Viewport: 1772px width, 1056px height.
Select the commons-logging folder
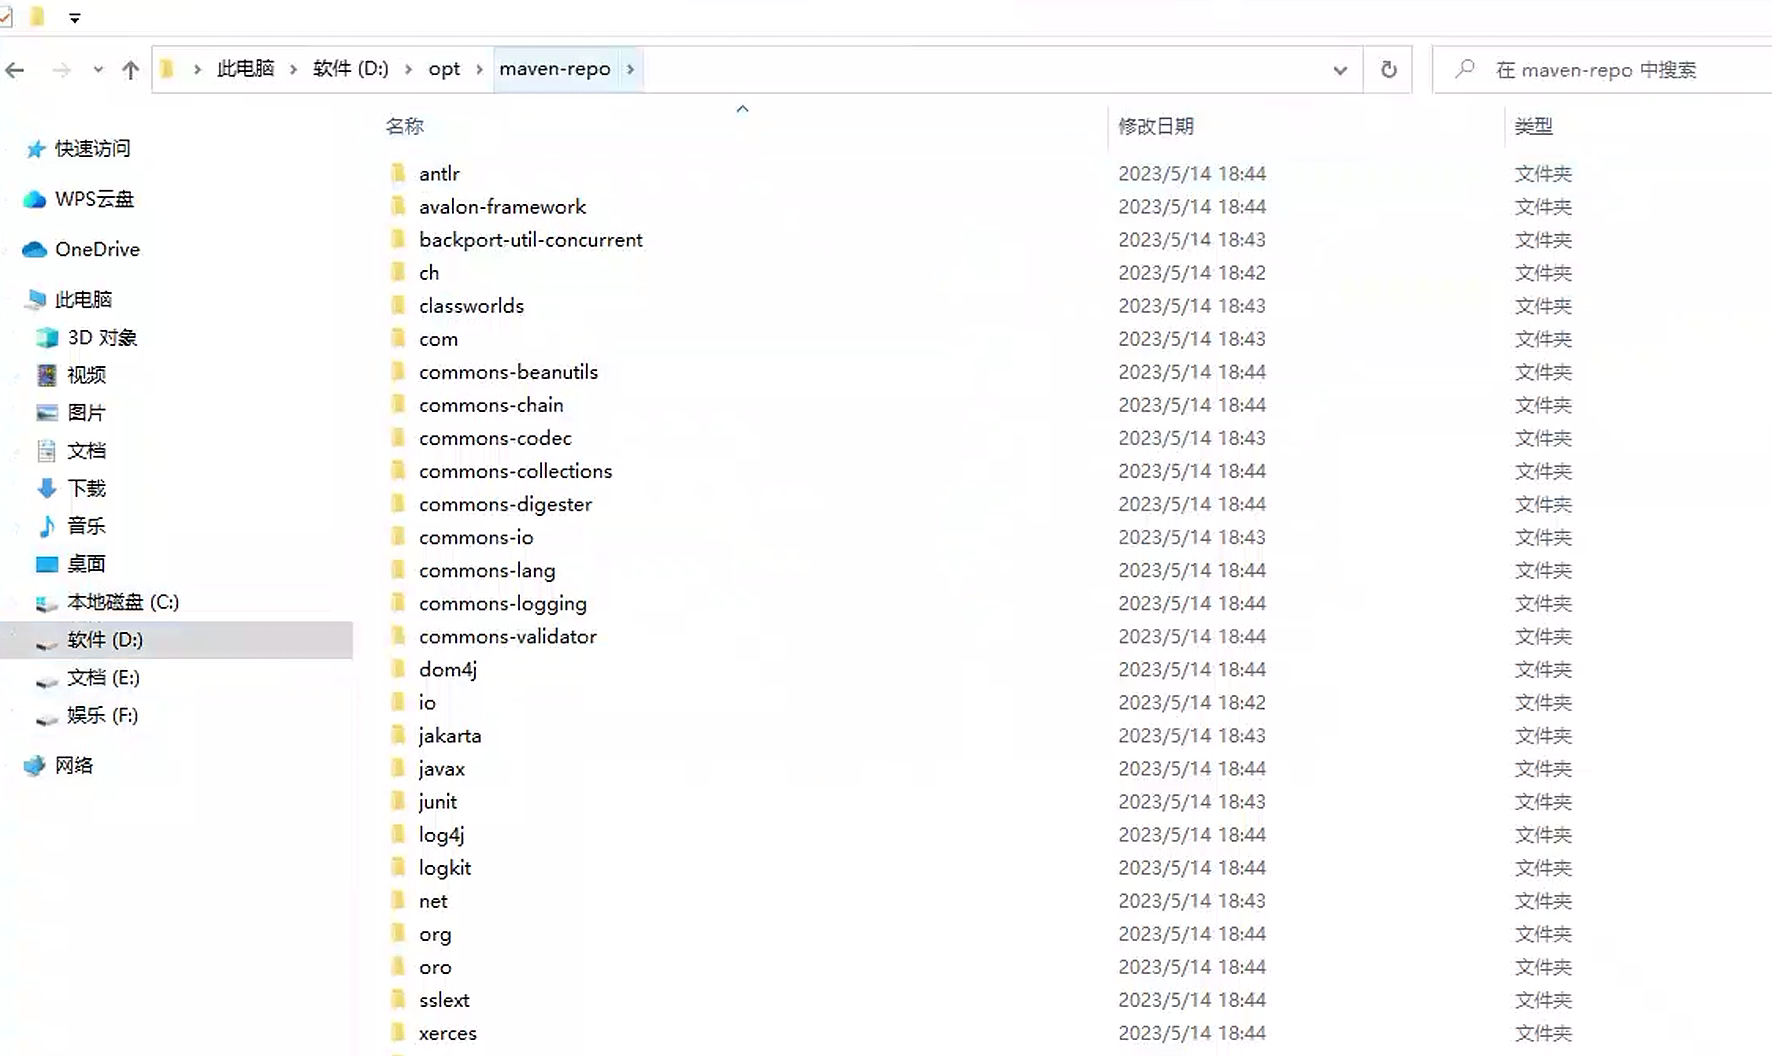(502, 603)
